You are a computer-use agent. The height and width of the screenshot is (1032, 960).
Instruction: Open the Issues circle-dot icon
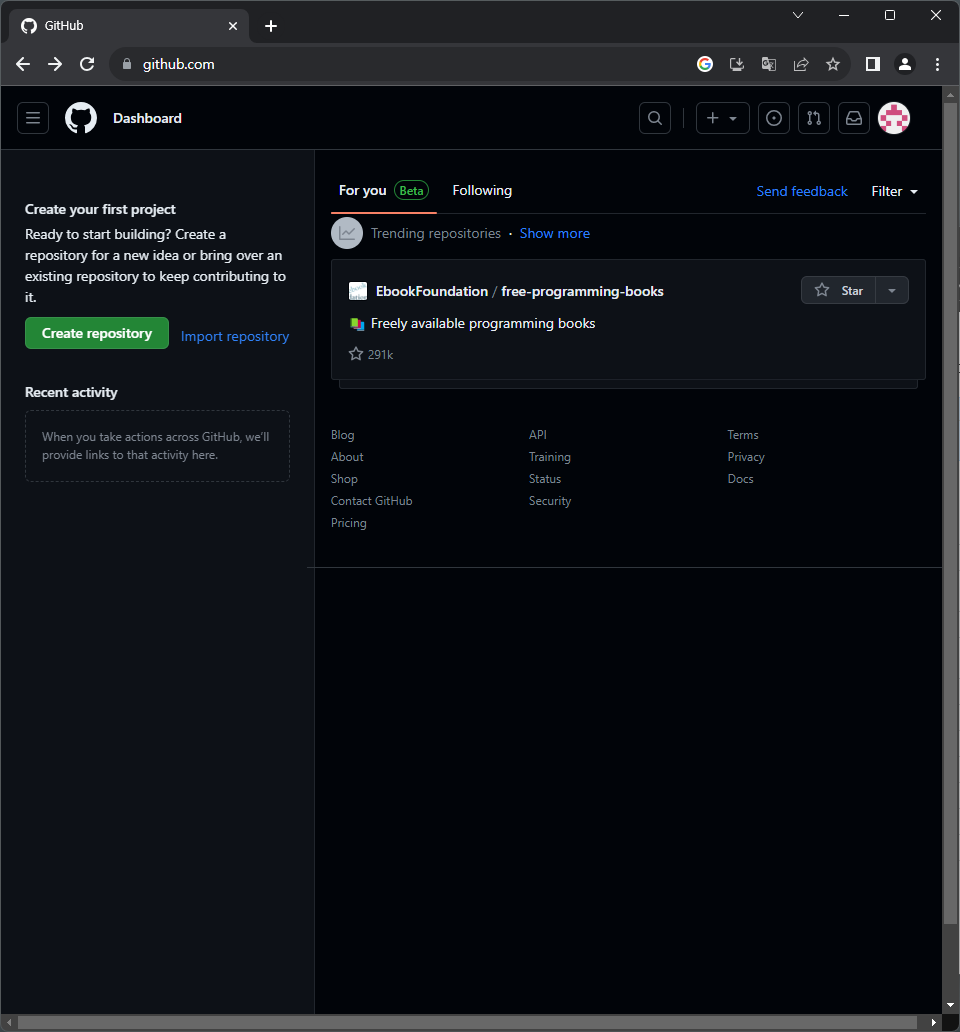tap(774, 118)
